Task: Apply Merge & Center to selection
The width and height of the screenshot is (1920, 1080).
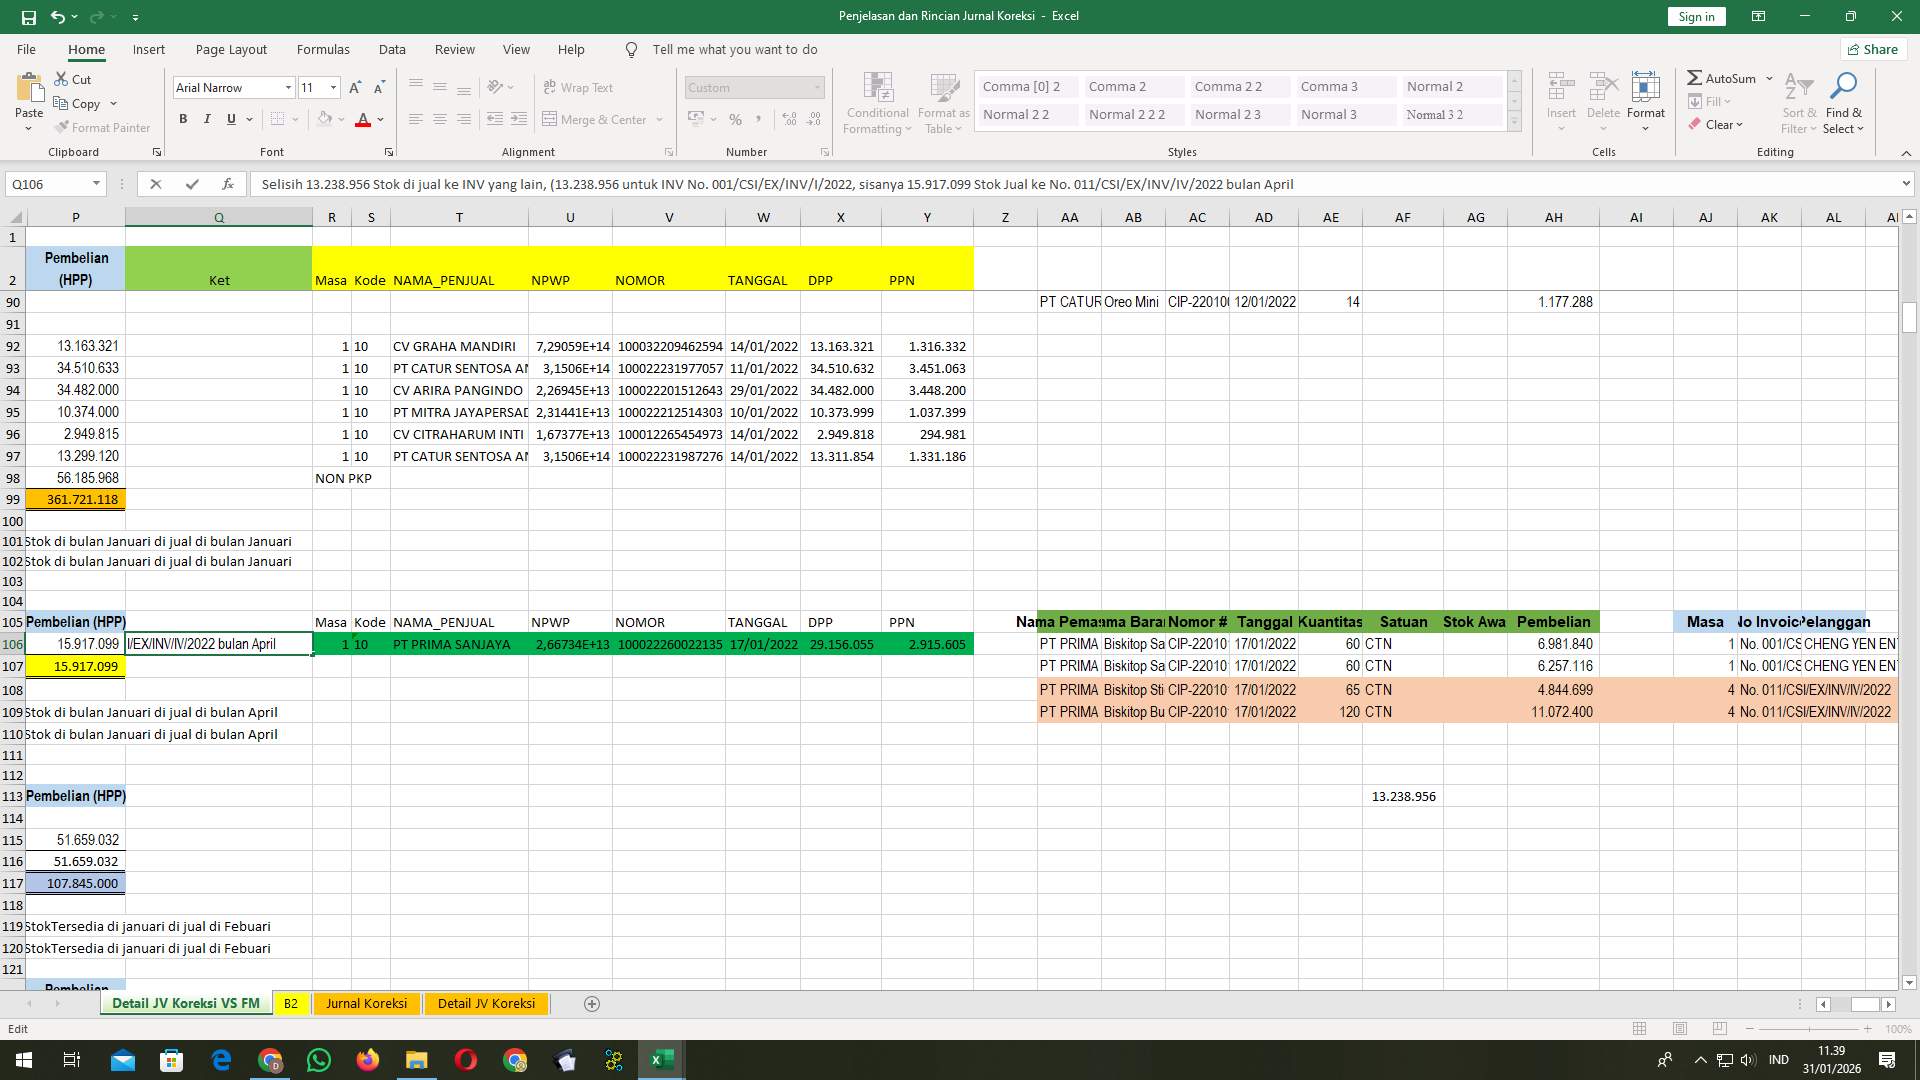Action: pos(597,119)
